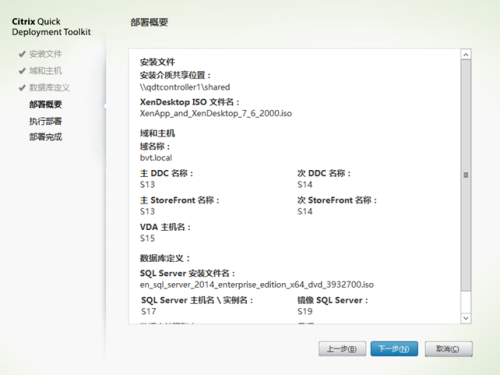
Task: Click the 域和主机 section heading in summary
Action: pyautogui.click(x=157, y=133)
